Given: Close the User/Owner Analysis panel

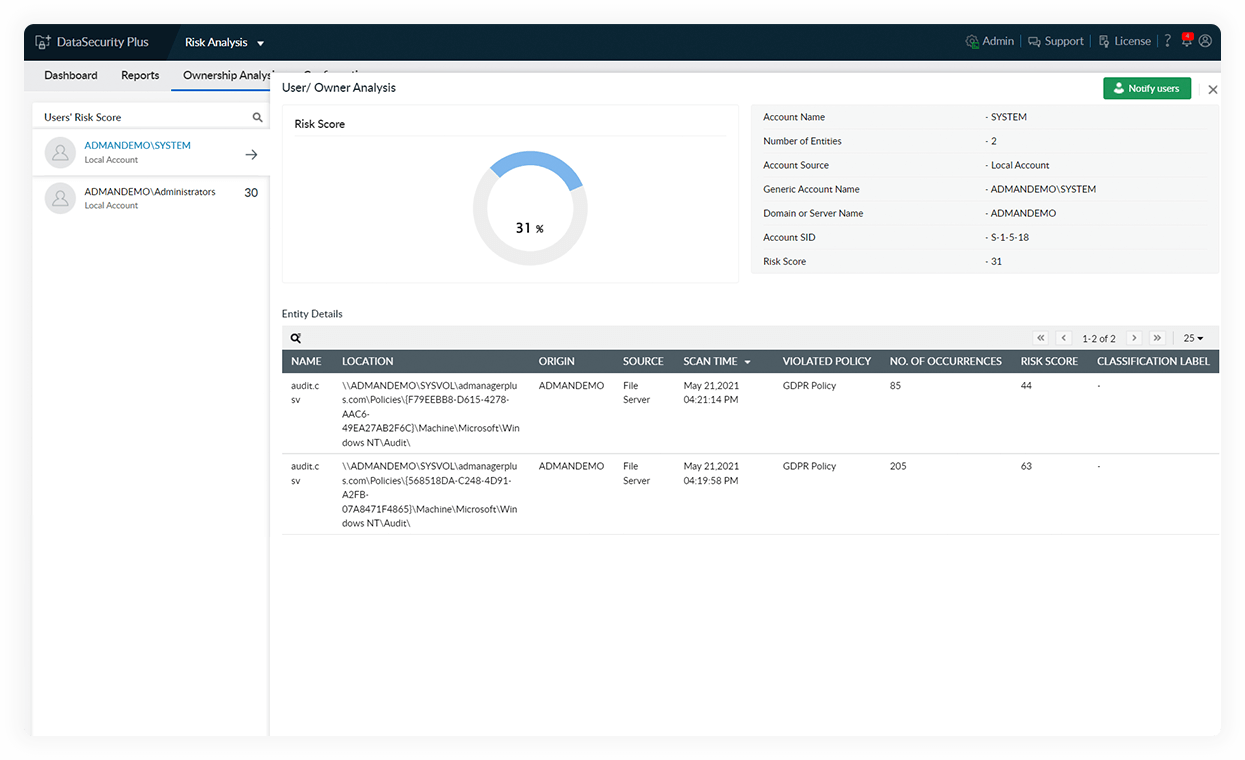Looking at the screenshot, I should pyautogui.click(x=1212, y=89).
